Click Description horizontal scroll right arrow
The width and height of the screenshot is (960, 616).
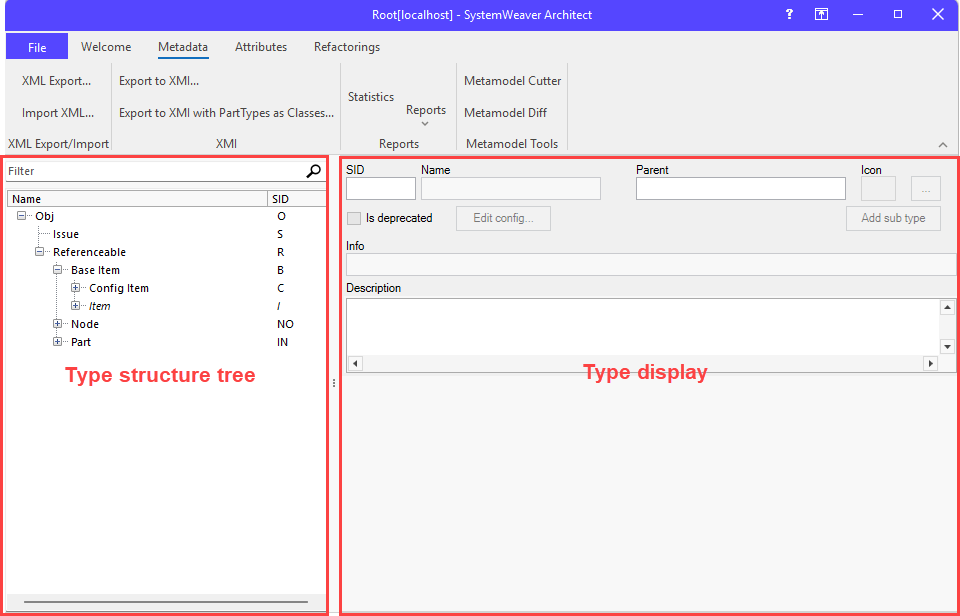[x=931, y=364]
